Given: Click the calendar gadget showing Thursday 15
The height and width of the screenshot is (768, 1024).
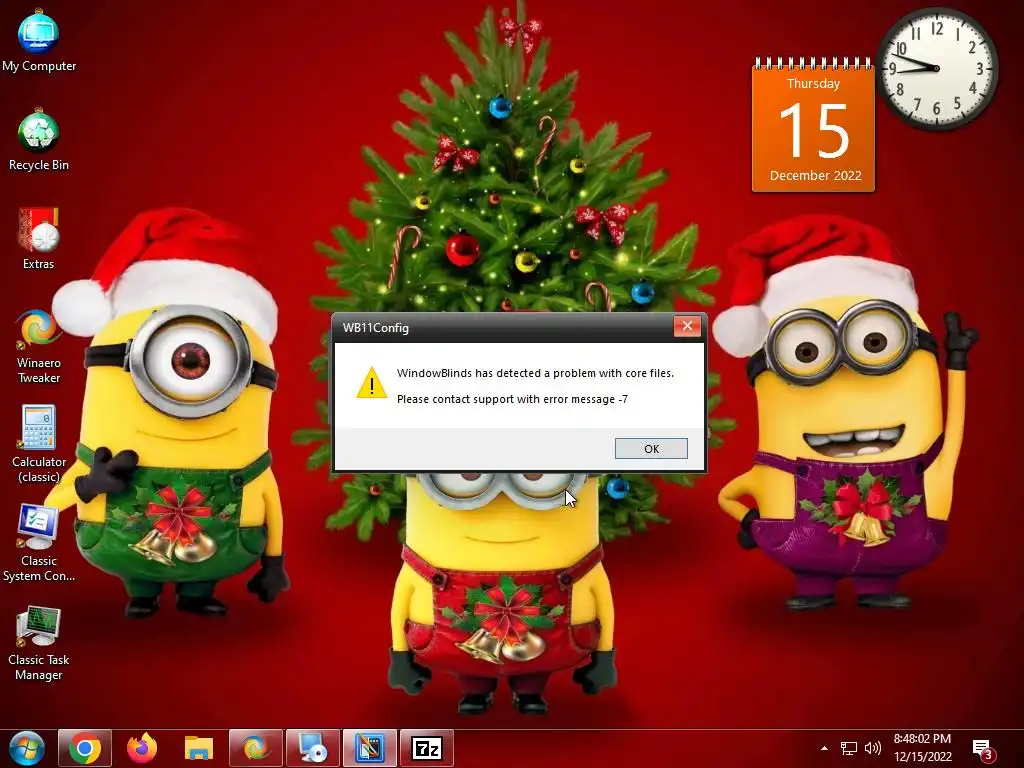Looking at the screenshot, I should pyautogui.click(x=813, y=125).
